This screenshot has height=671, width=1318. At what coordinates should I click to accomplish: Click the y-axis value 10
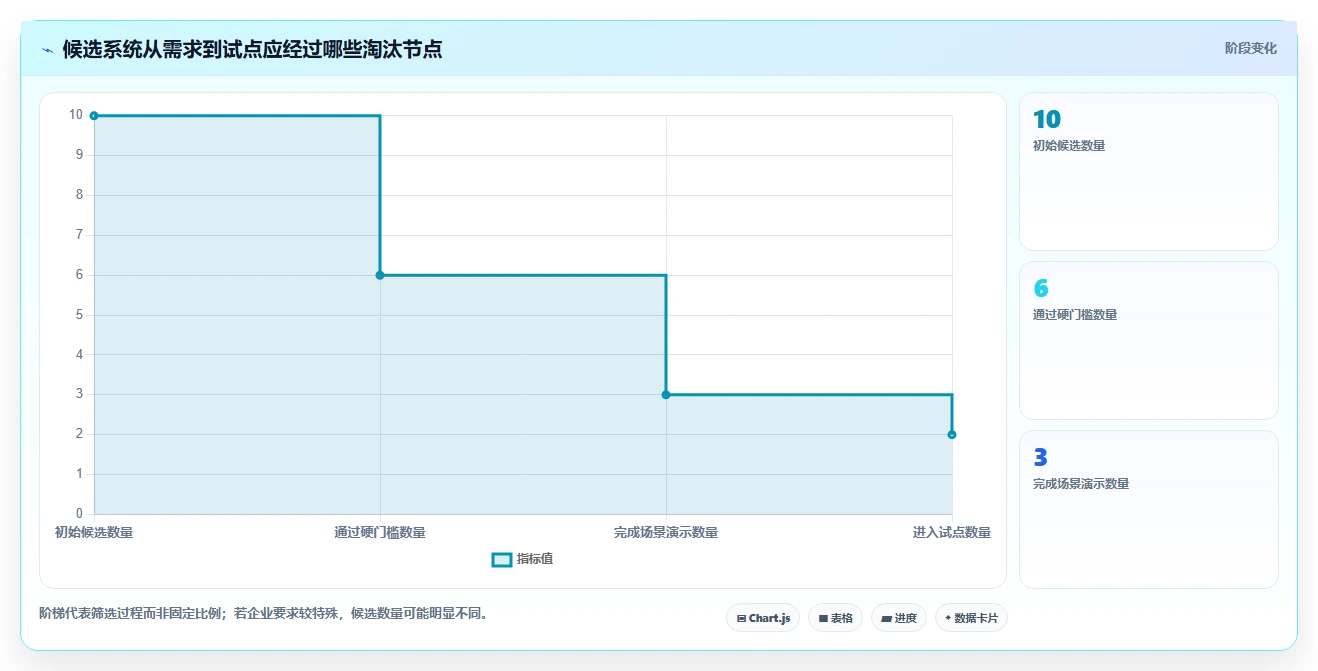point(76,115)
